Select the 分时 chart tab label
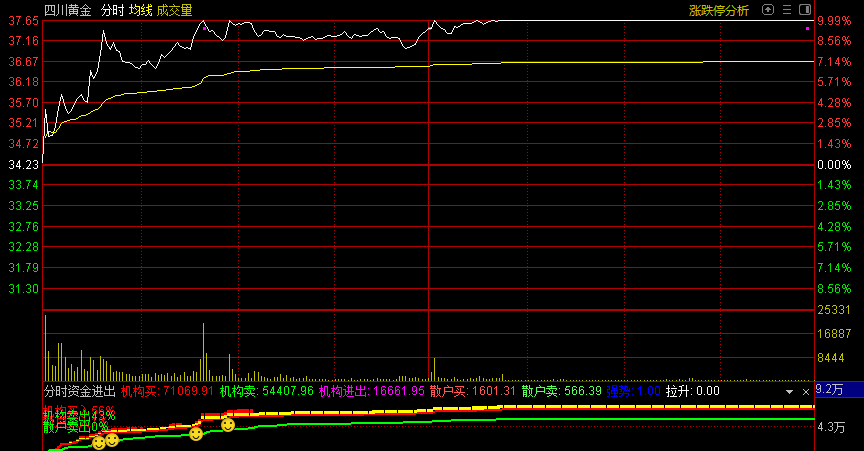This screenshot has width=864, height=451. [x=112, y=10]
